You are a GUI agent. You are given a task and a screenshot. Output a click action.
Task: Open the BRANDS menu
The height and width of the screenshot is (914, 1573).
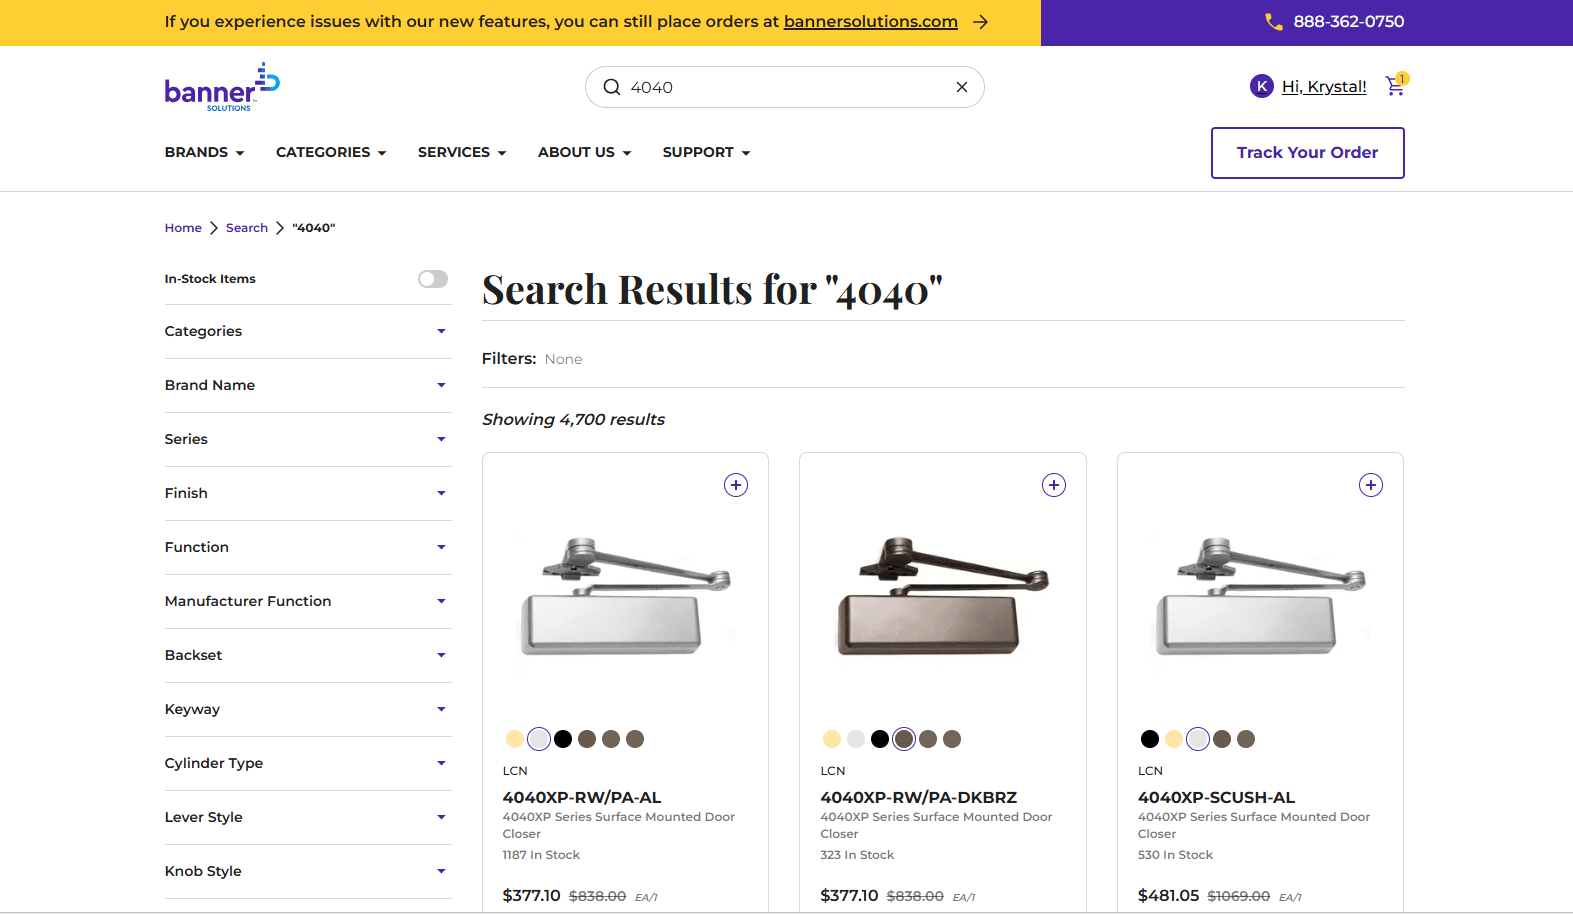pyautogui.click(x=204, y=152)
